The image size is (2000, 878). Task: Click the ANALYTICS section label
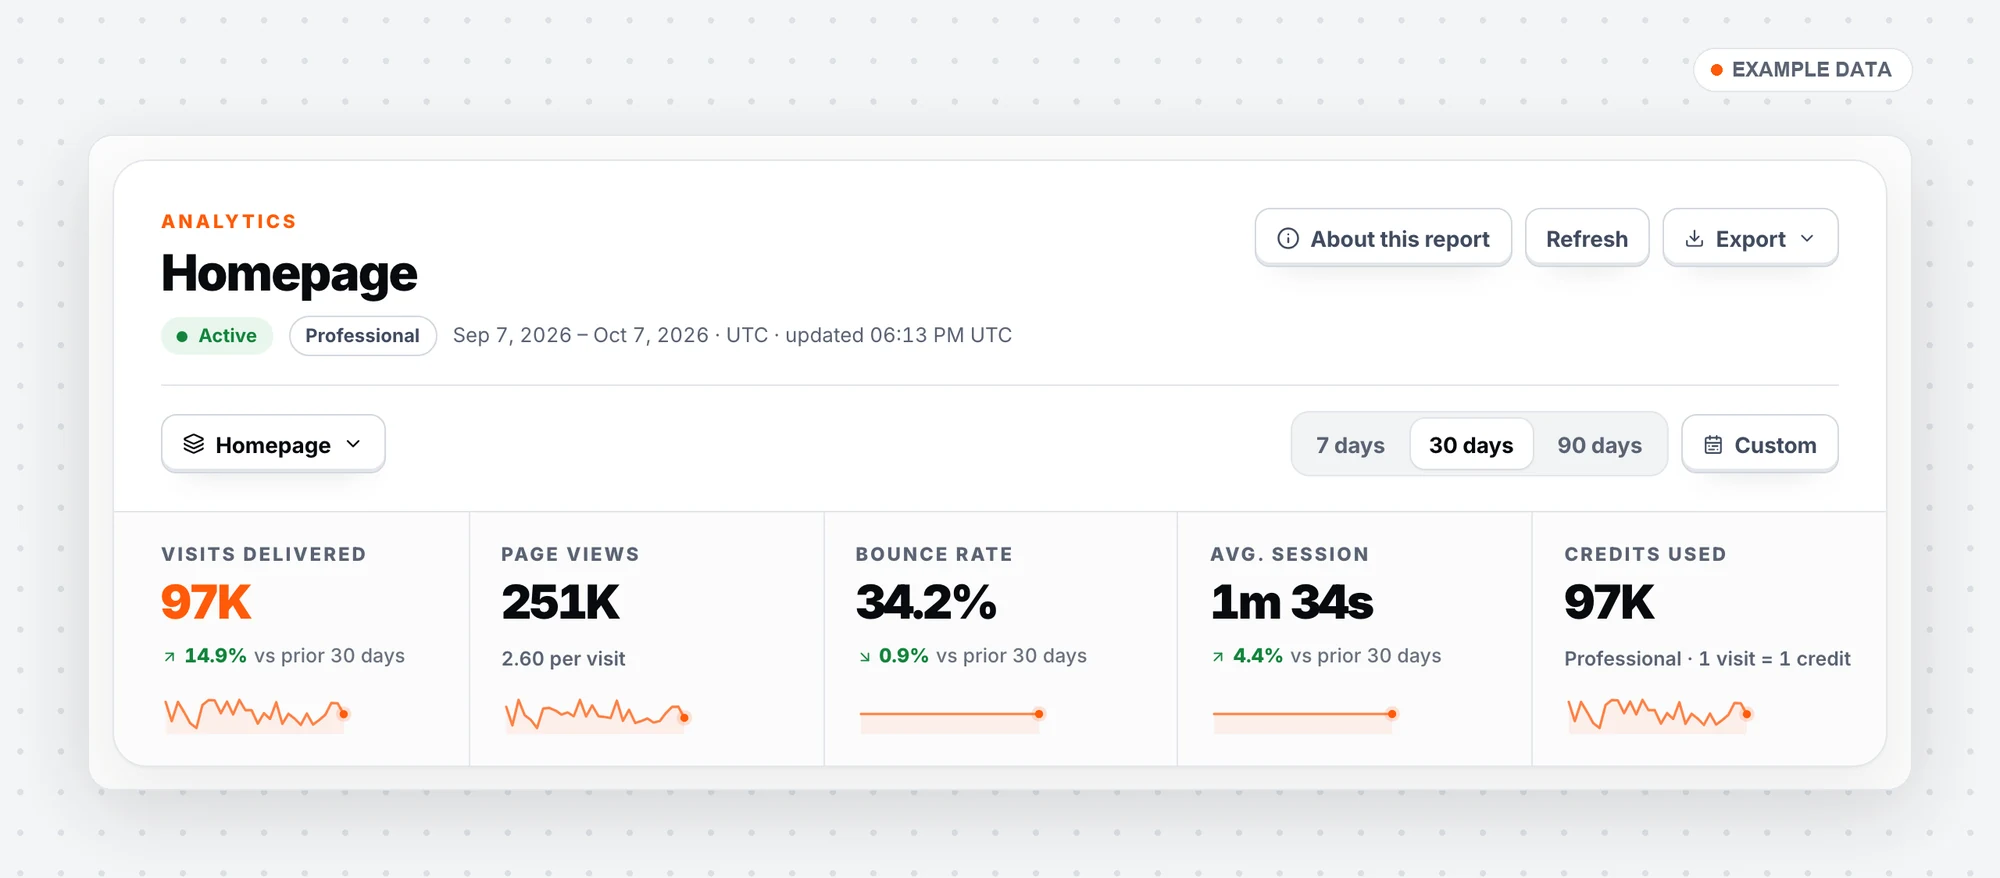coord(229,222)
